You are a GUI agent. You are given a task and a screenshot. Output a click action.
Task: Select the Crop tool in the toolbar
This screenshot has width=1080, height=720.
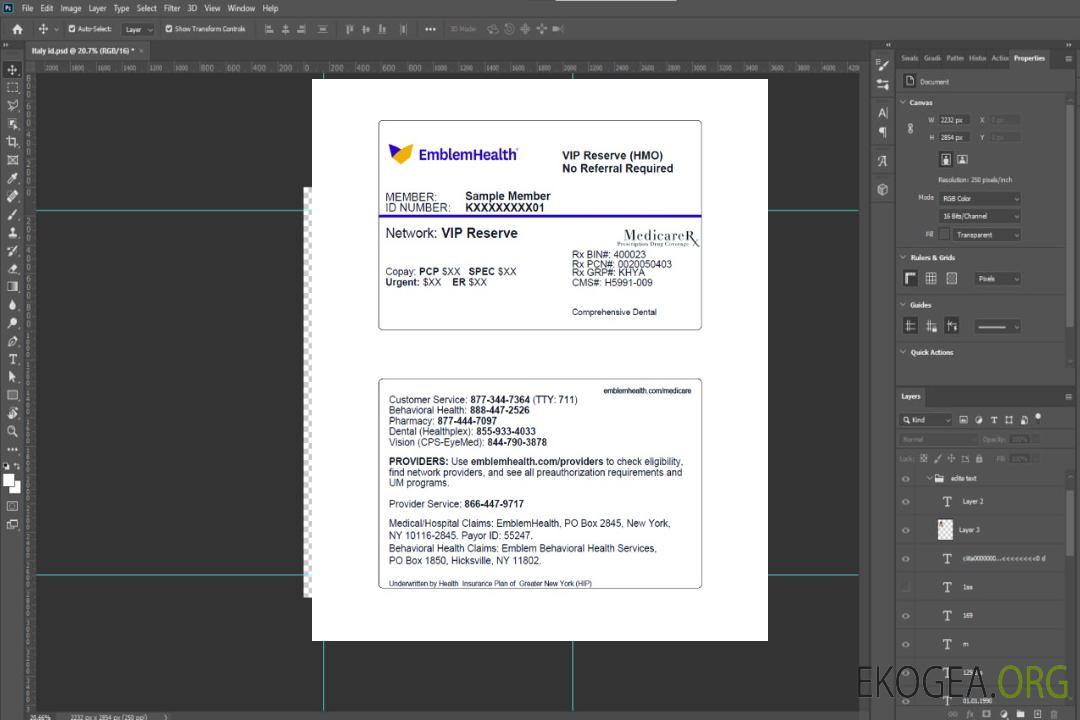[13, 142]
